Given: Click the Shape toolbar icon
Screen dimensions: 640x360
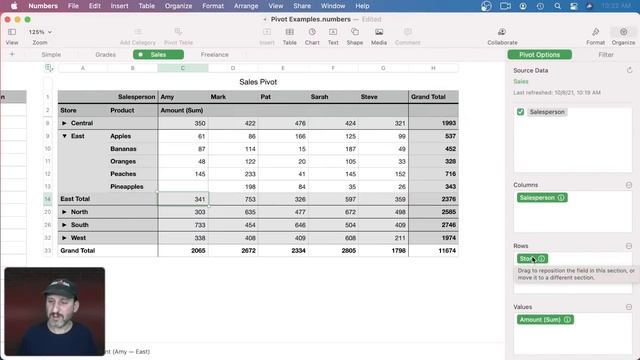Looking at the screenshot, I should coord(355,32).
